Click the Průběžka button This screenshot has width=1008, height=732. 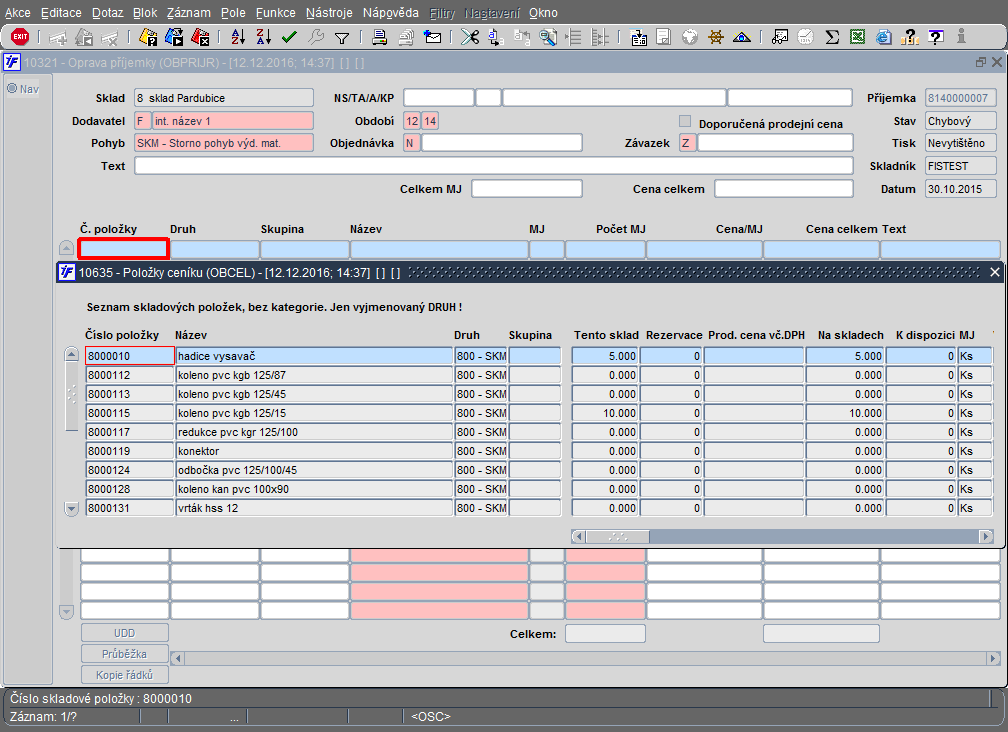(x=125, y=654)
